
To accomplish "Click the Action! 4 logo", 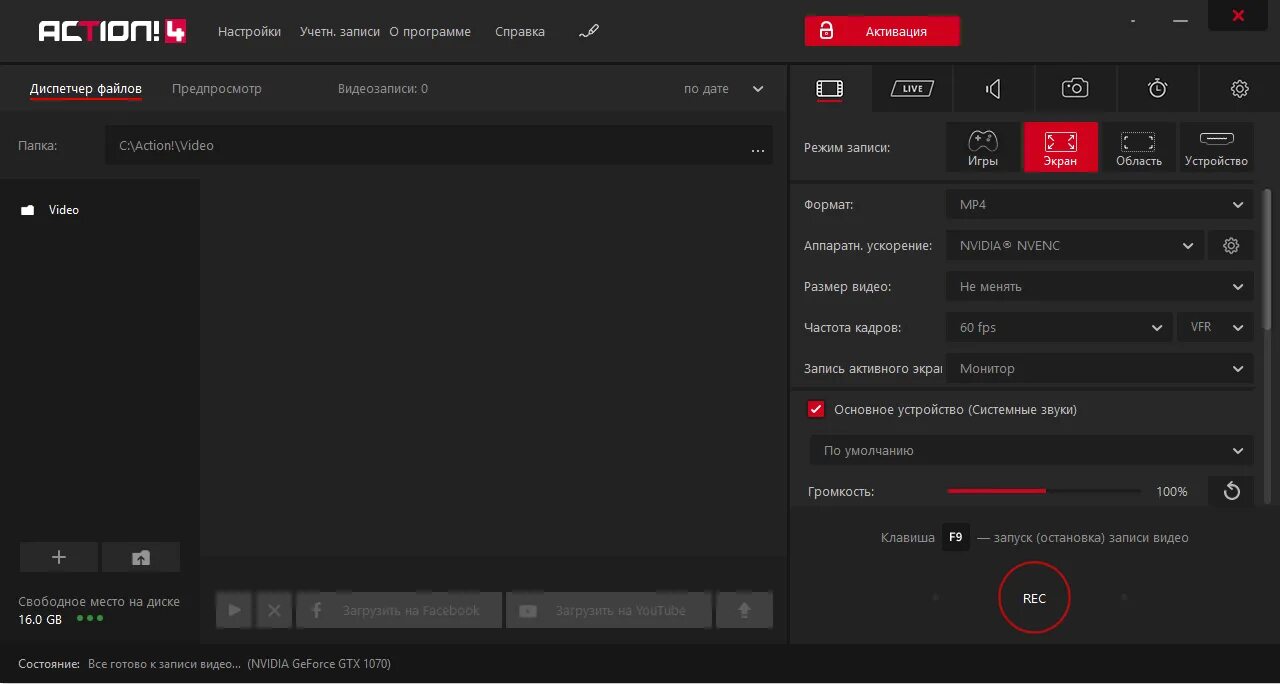I will point(112,31).
